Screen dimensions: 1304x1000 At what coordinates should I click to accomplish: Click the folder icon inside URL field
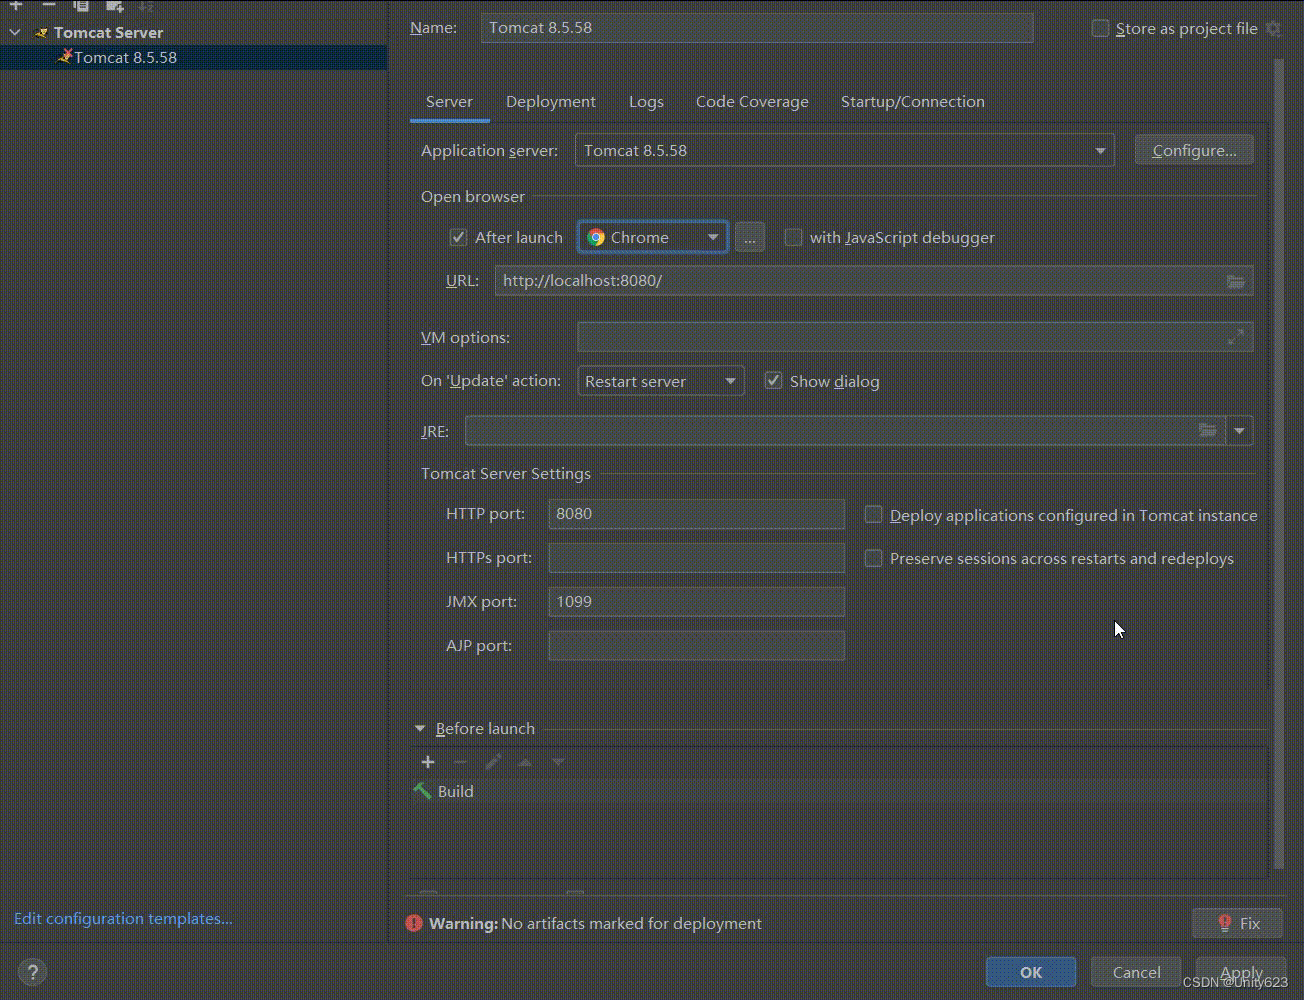pos(1236,281)
